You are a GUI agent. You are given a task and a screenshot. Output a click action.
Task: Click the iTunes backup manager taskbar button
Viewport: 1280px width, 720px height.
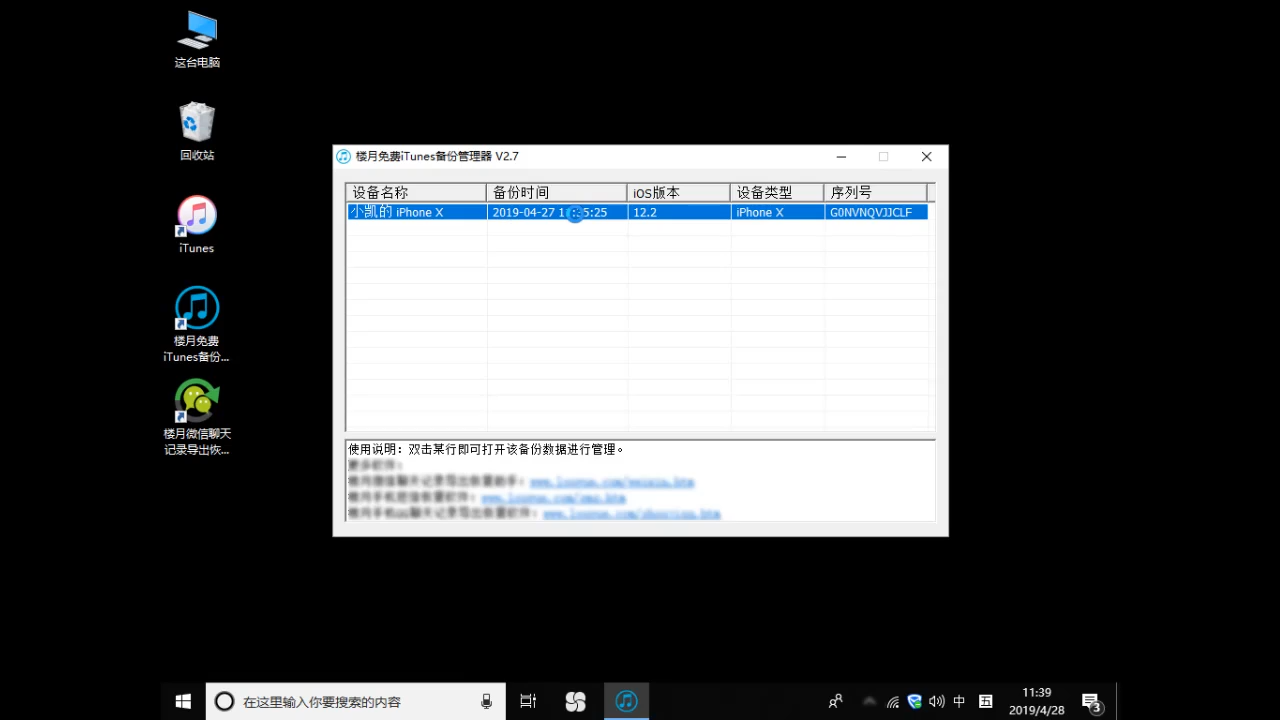[x=626, y=701]
